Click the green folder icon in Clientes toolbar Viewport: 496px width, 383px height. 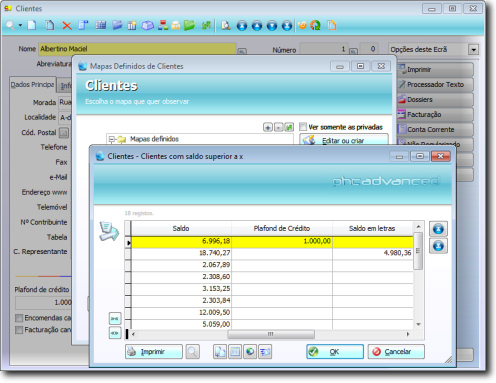tap(189, 25)
